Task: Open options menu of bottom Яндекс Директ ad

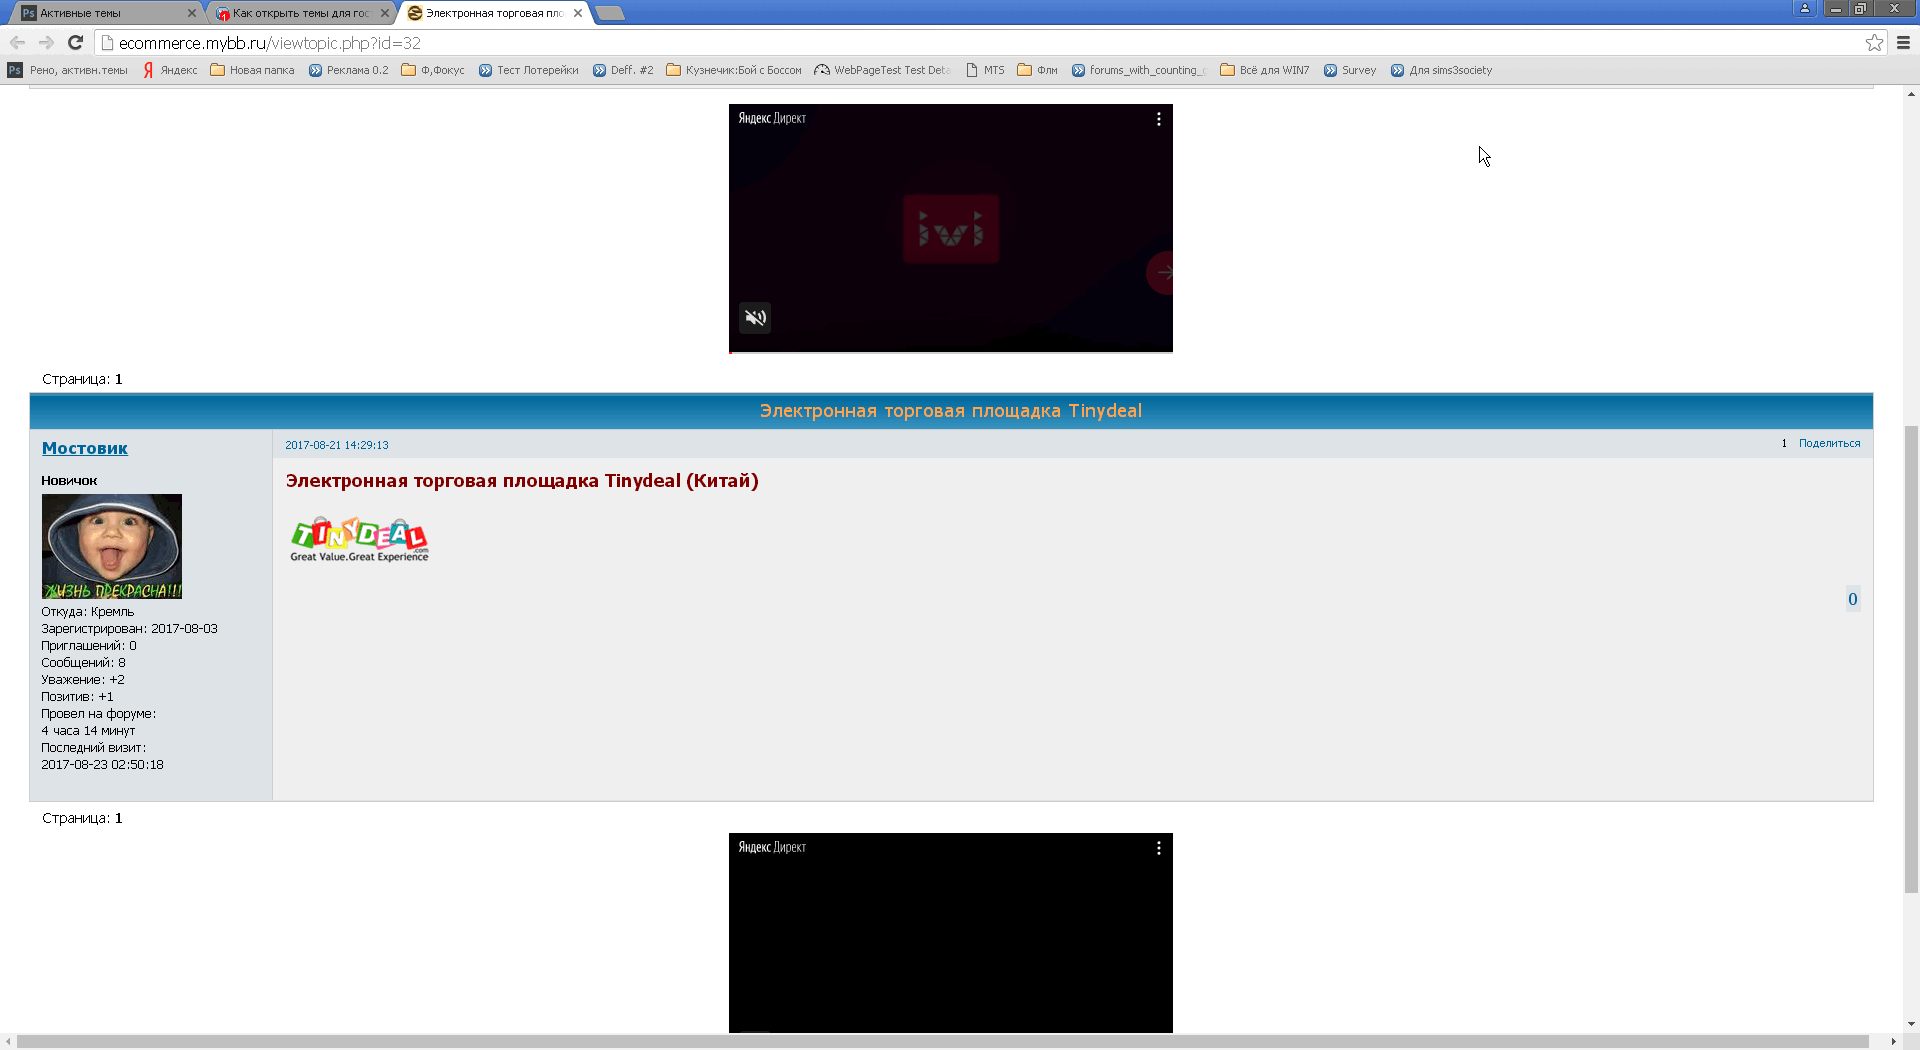Action: click(x=1158, y=848)
